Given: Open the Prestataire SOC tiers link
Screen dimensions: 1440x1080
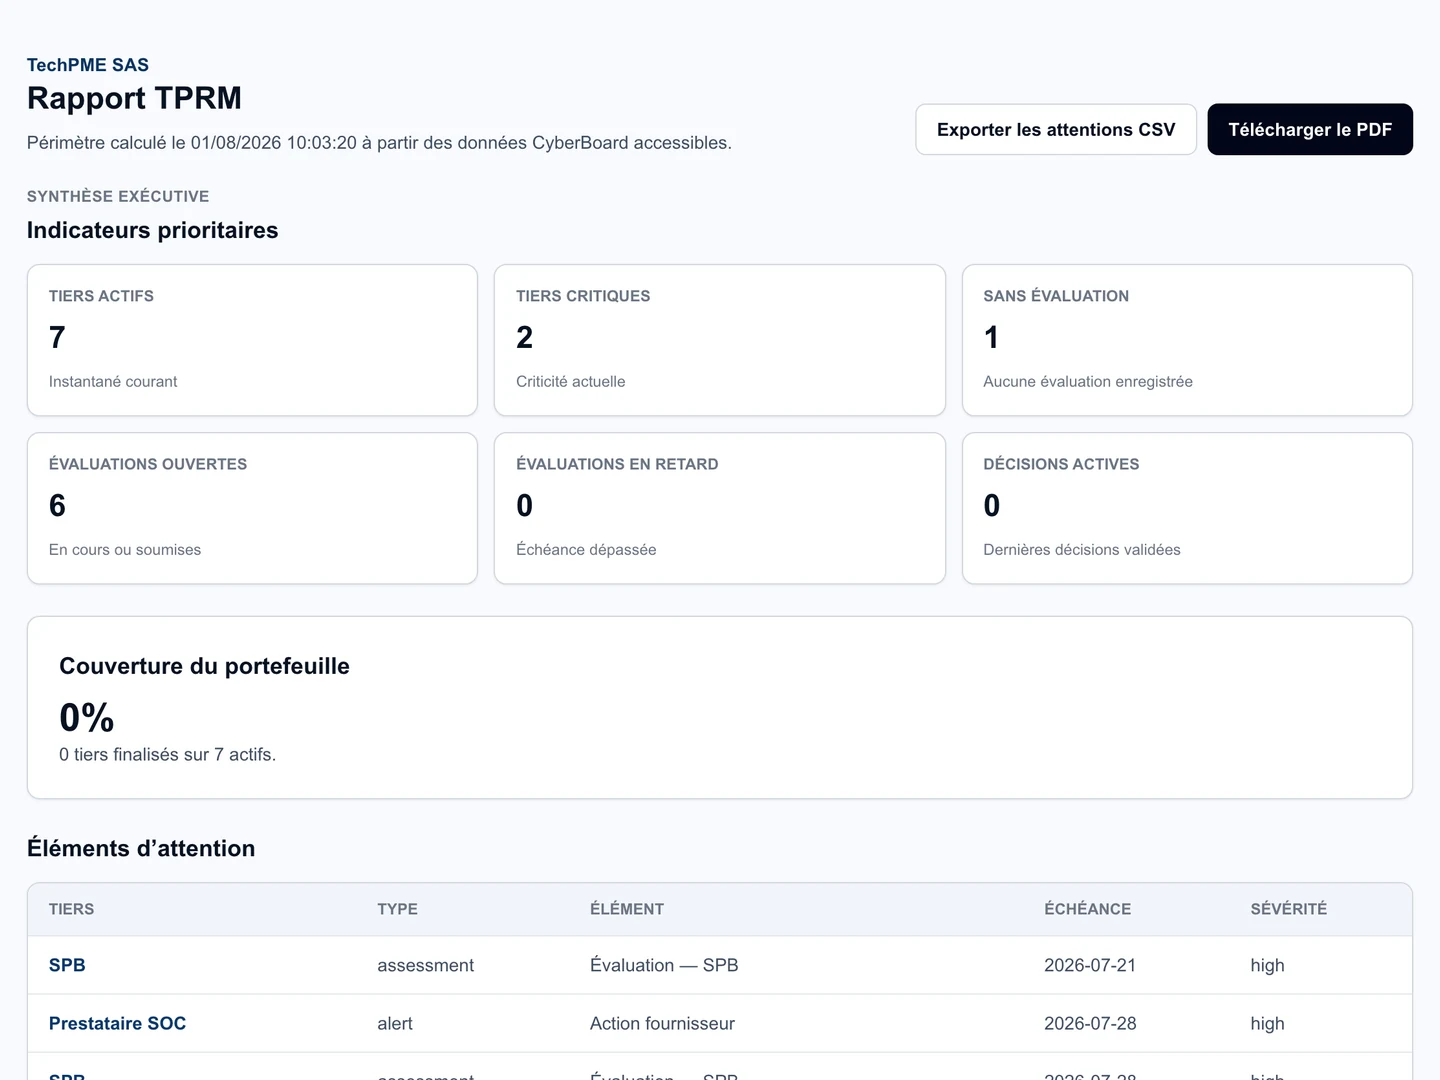Looking at the screenshot, I should click(117, 1023).
